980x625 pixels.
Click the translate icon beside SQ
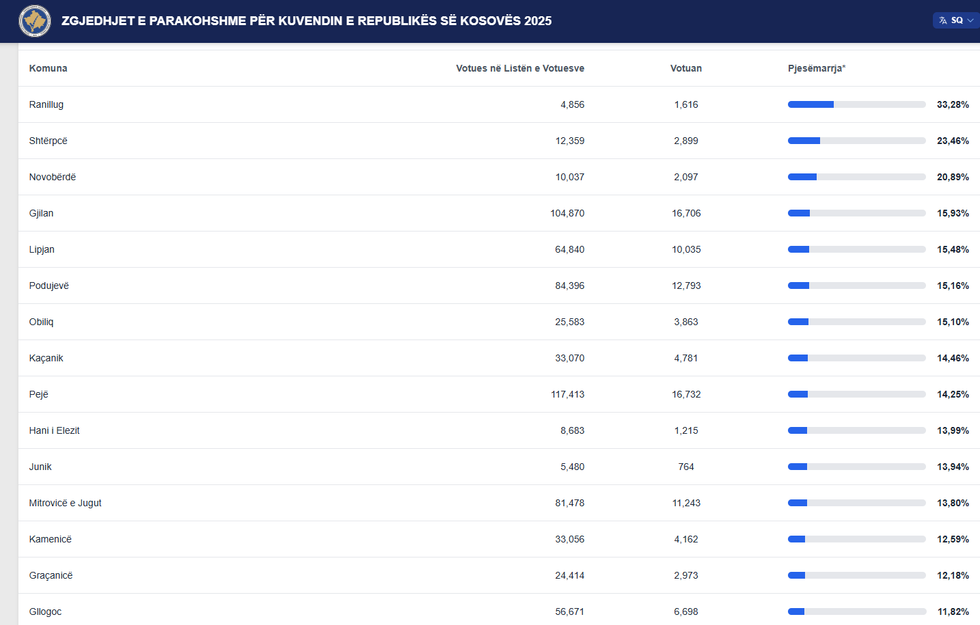coord(942,20)
